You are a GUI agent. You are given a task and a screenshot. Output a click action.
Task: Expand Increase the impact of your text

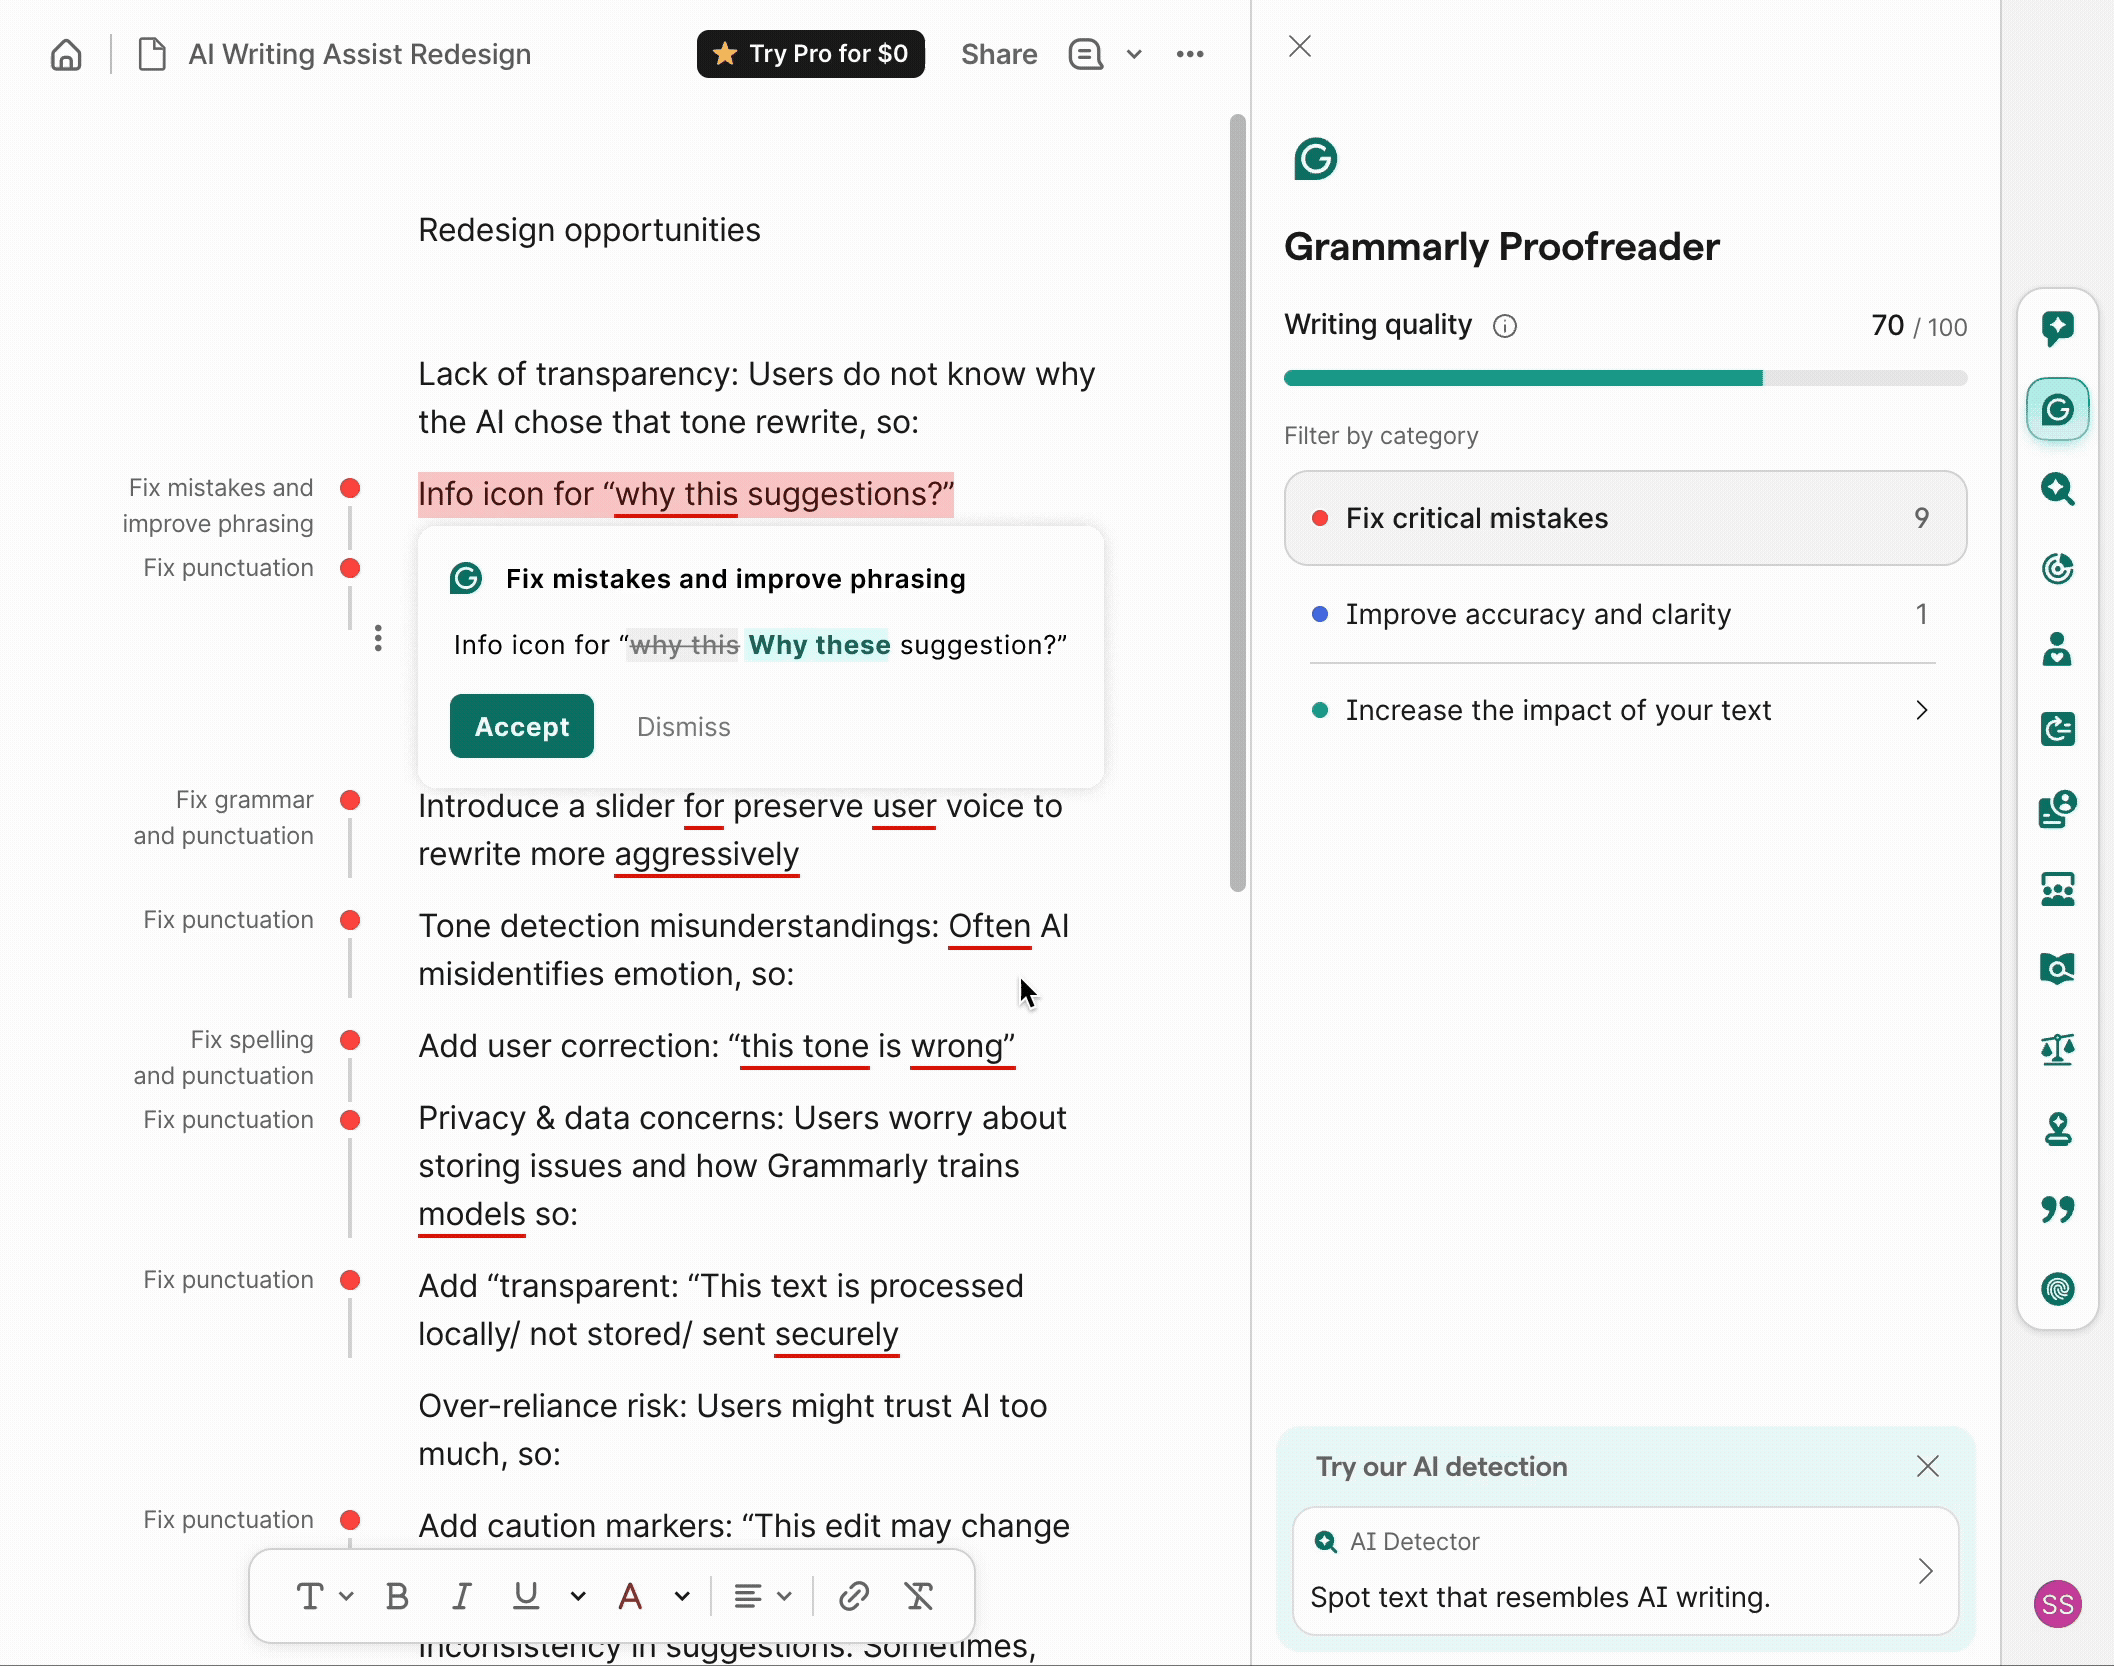[1625, 710]
